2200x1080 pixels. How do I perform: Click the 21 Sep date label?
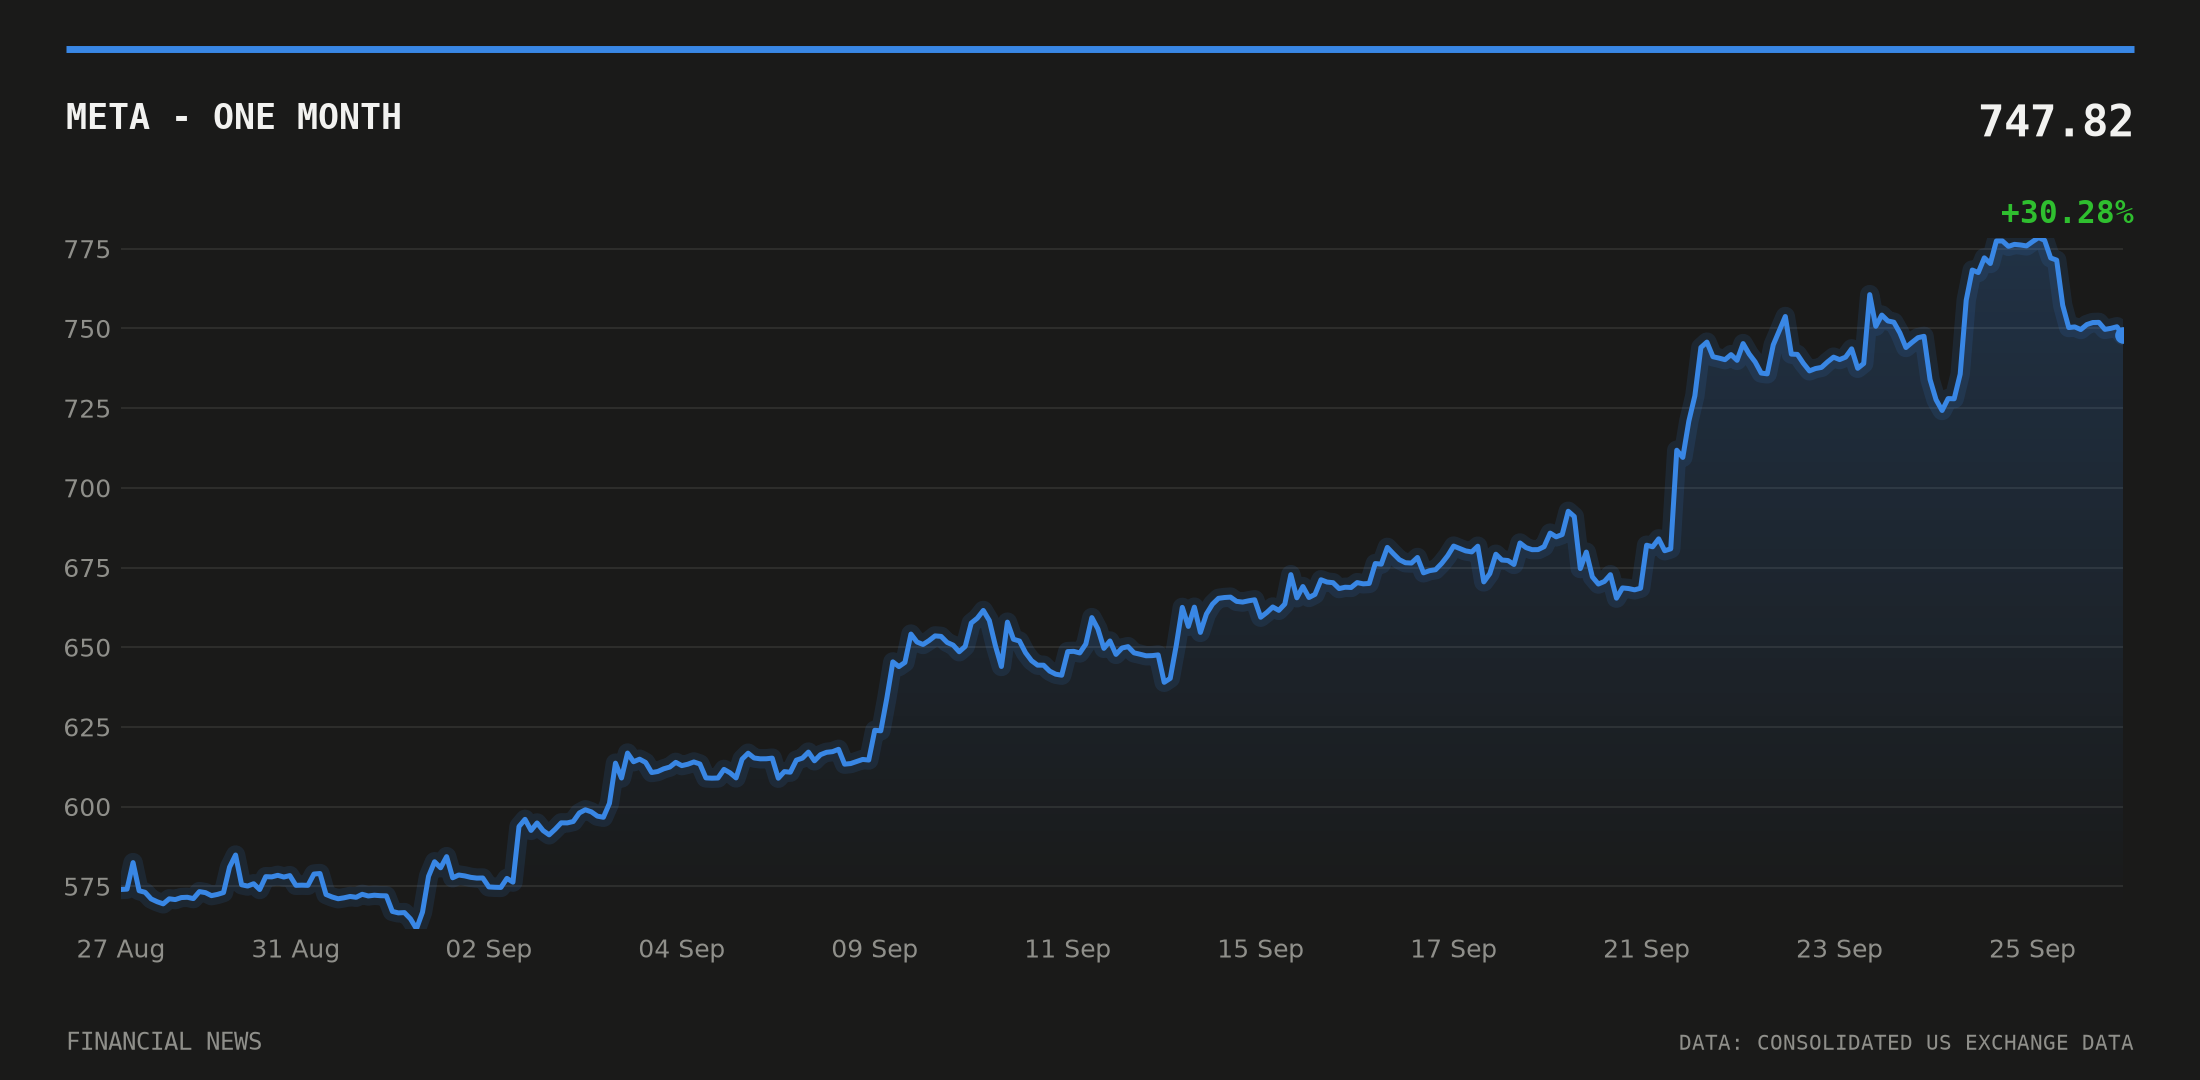coord(1647,949)
